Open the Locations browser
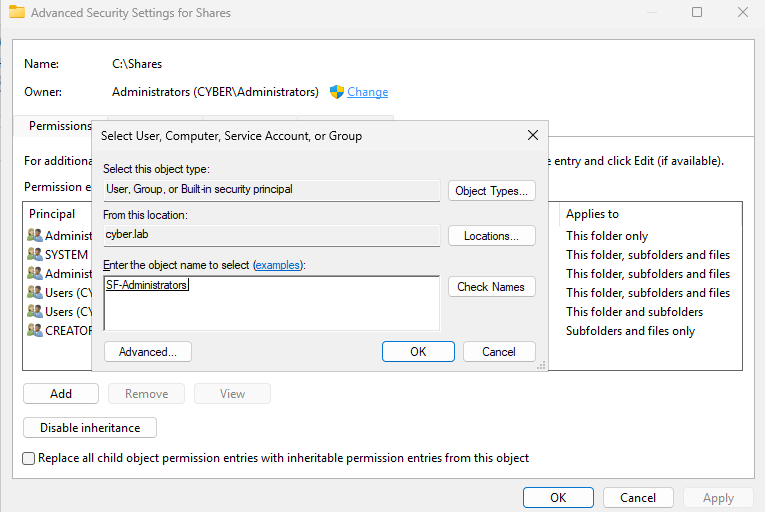Image resolution: width=765 pixels, height=512 pixels. coord(491,236)
